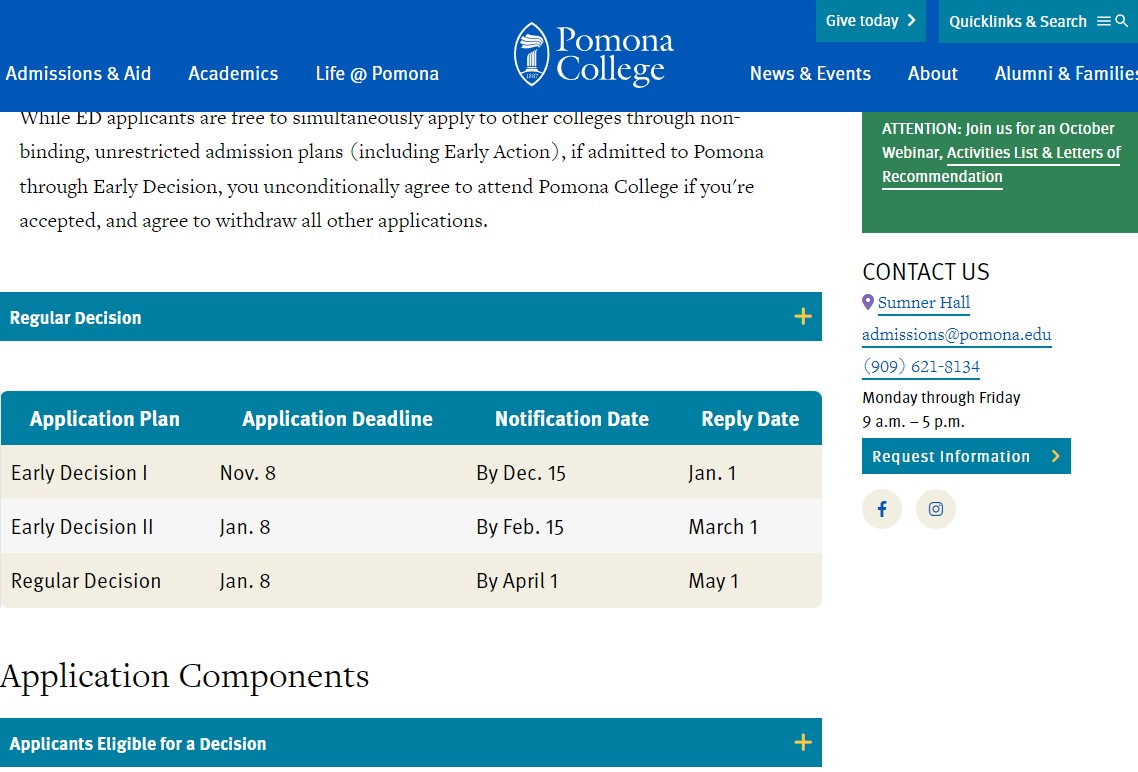Click the Pomona College logo
1138x772 pixels.
pyautogui.click(x=594, y=54)
